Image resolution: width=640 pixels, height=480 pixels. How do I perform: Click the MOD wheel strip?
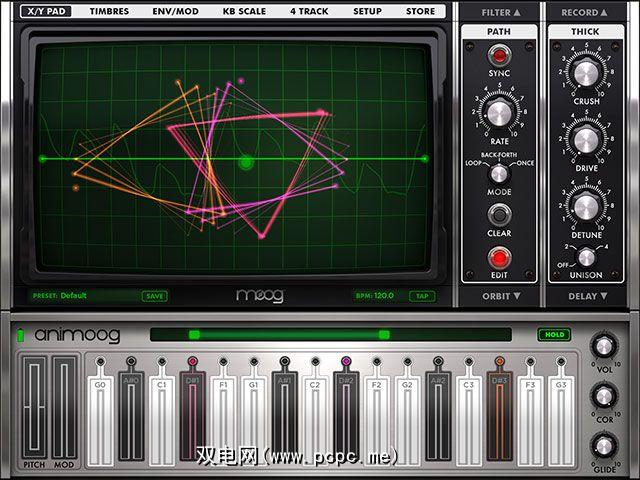click(64, 407)
